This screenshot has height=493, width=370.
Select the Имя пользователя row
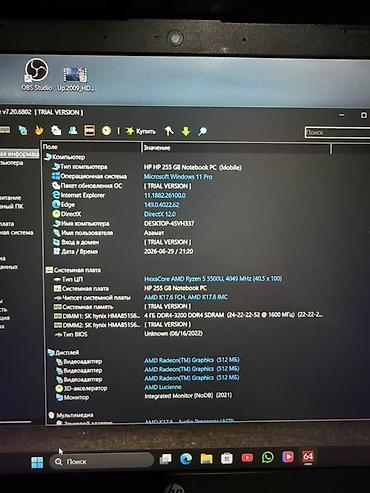(x=83, y=233)
